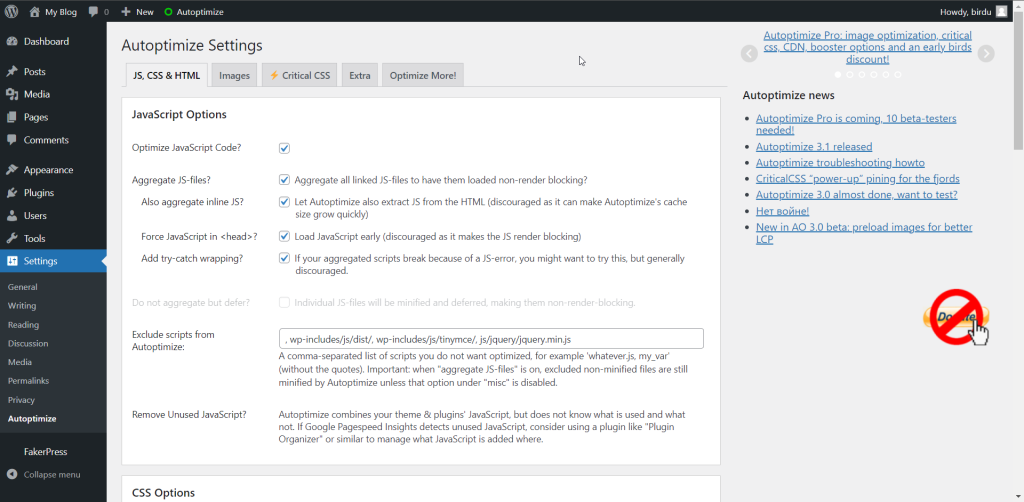Click the 'JavaScript Options' section heading
This screenshot has width=1024, height=502.
[x=179, y=115]
